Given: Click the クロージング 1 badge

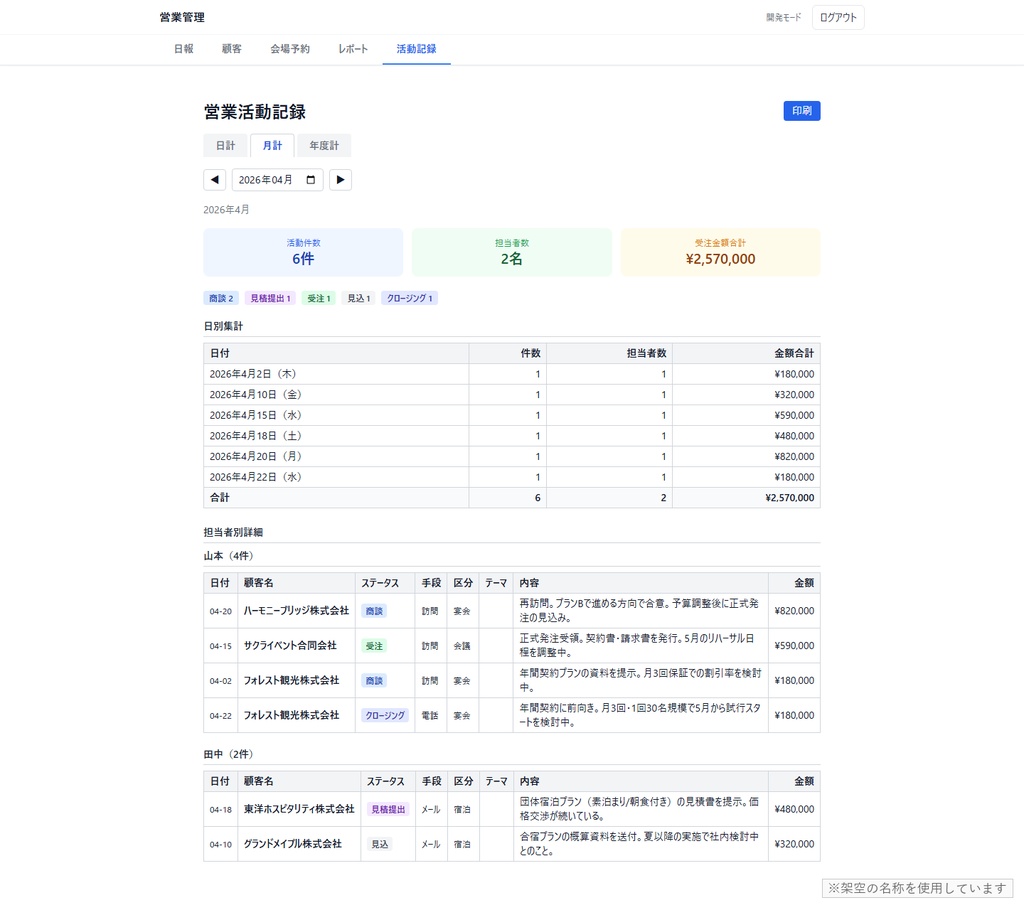Looking at the screenshot, I should (x=409, y=297).
